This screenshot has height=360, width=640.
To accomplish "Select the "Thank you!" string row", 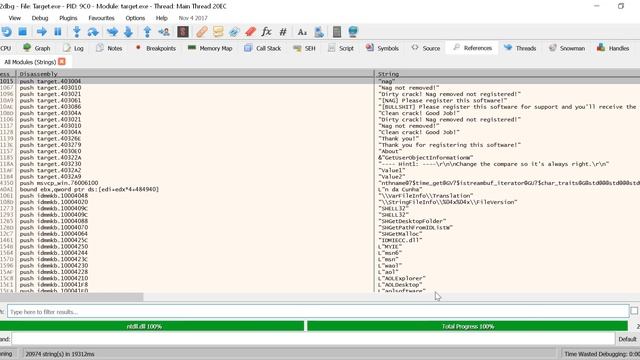I will pyautogui.click(x=398, y=138).
